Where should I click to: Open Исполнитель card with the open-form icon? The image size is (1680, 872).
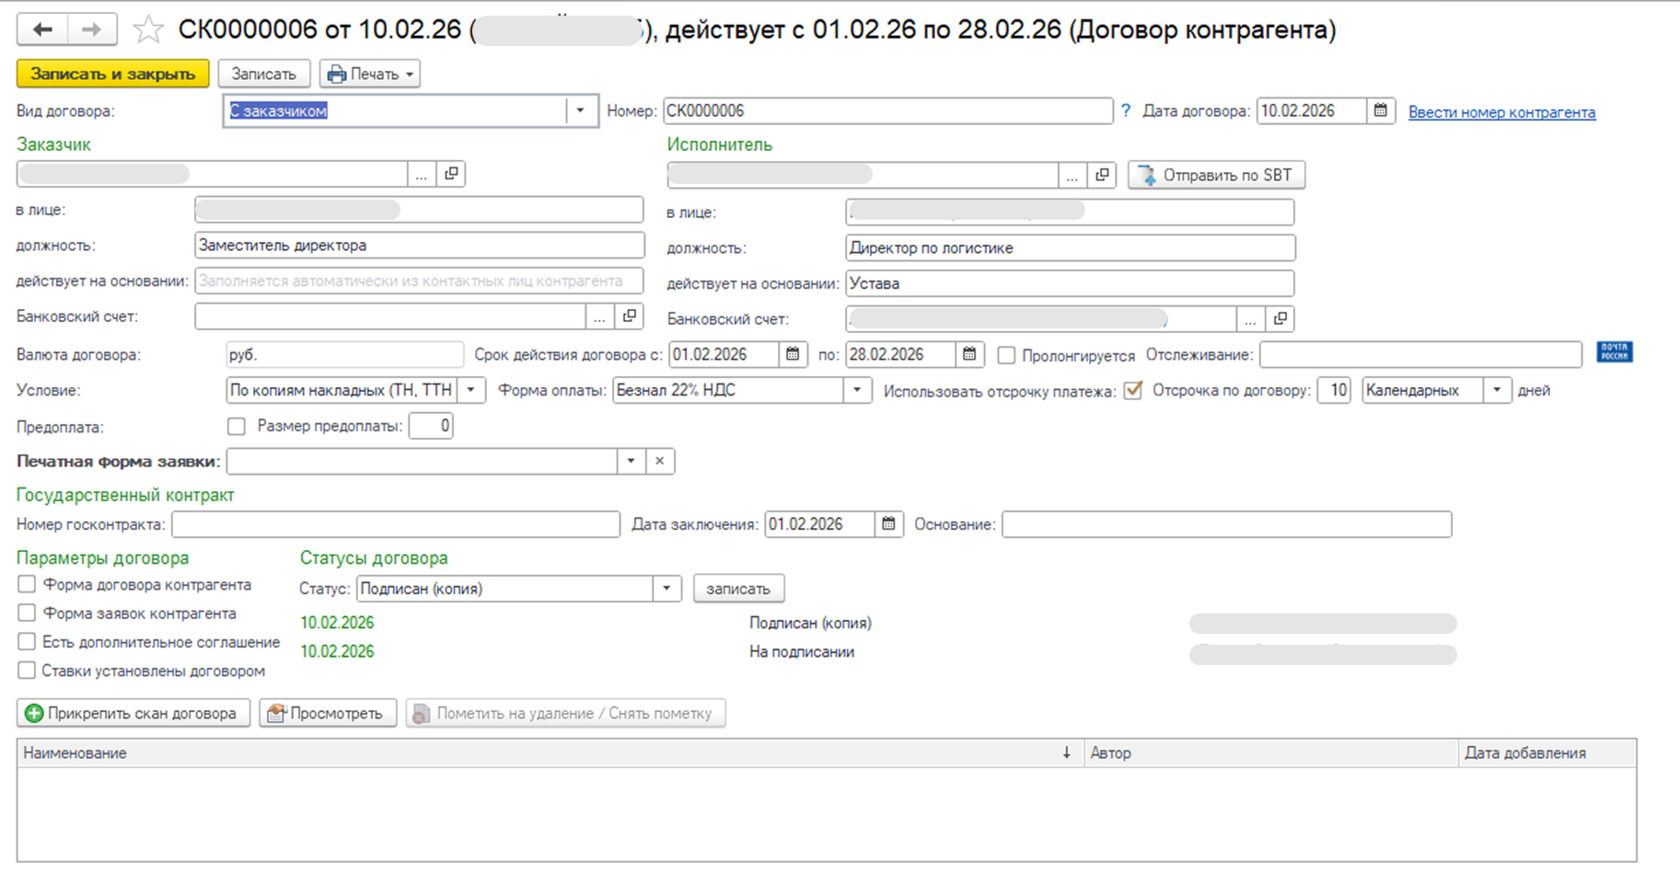[x=1102, y=175]
